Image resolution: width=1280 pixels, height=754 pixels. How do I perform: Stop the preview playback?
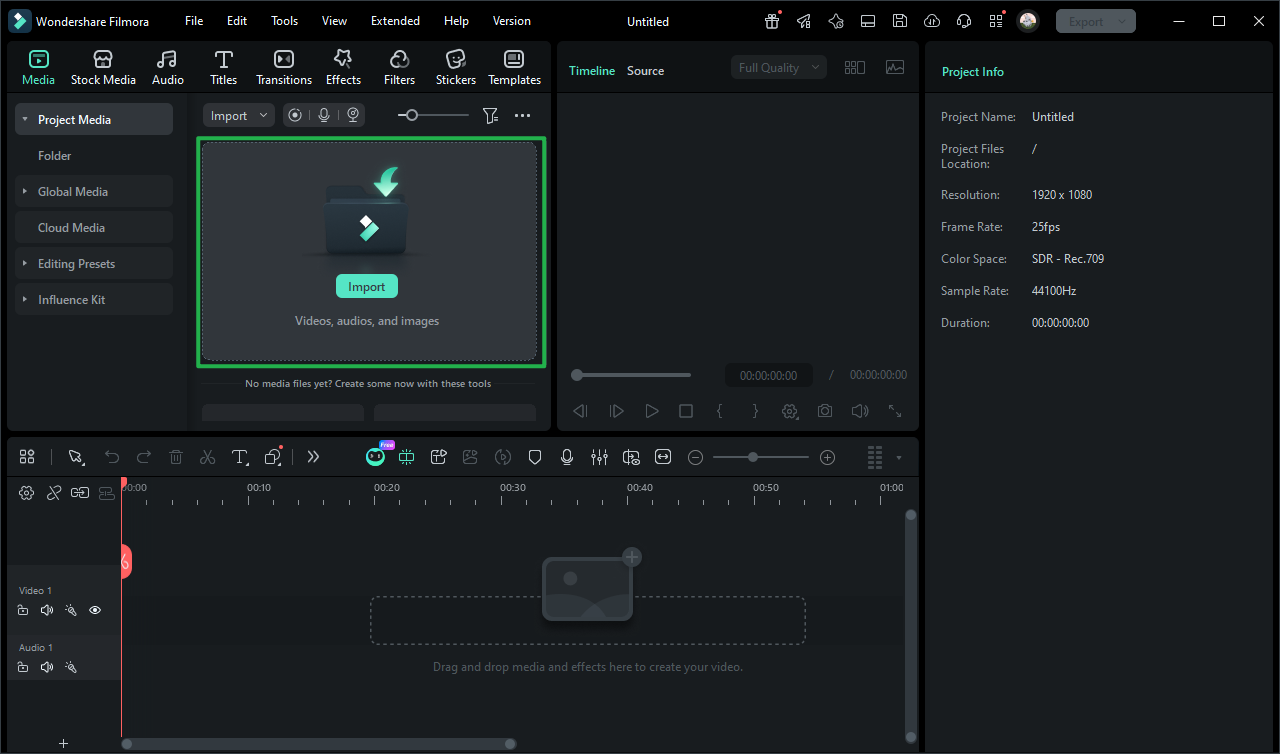coord(686,411)
